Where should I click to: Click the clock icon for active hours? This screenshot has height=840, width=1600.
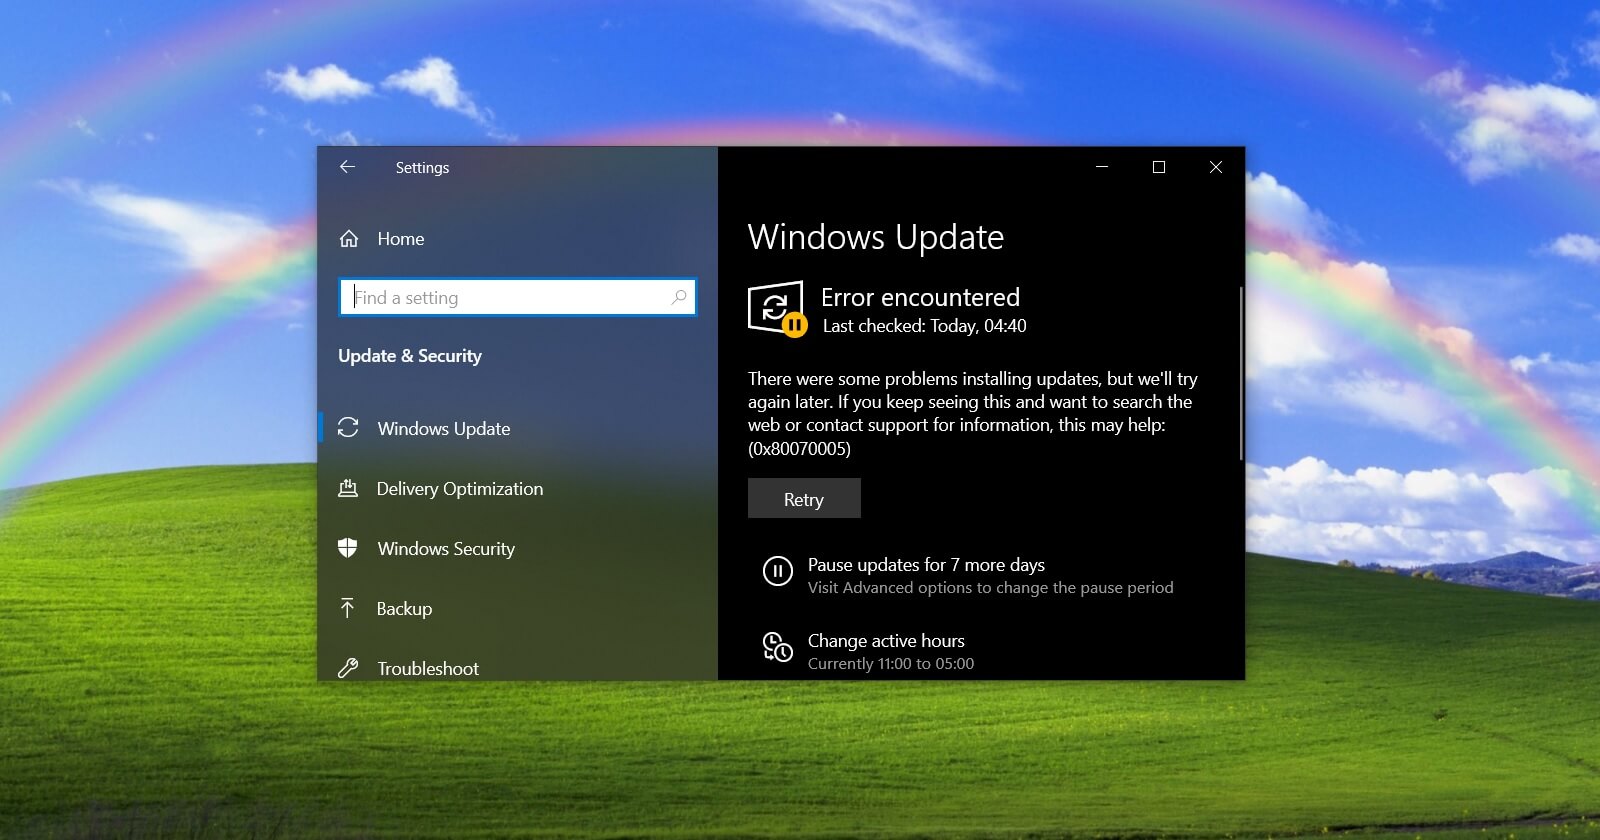pyautogui.click(x=777, y=647)
